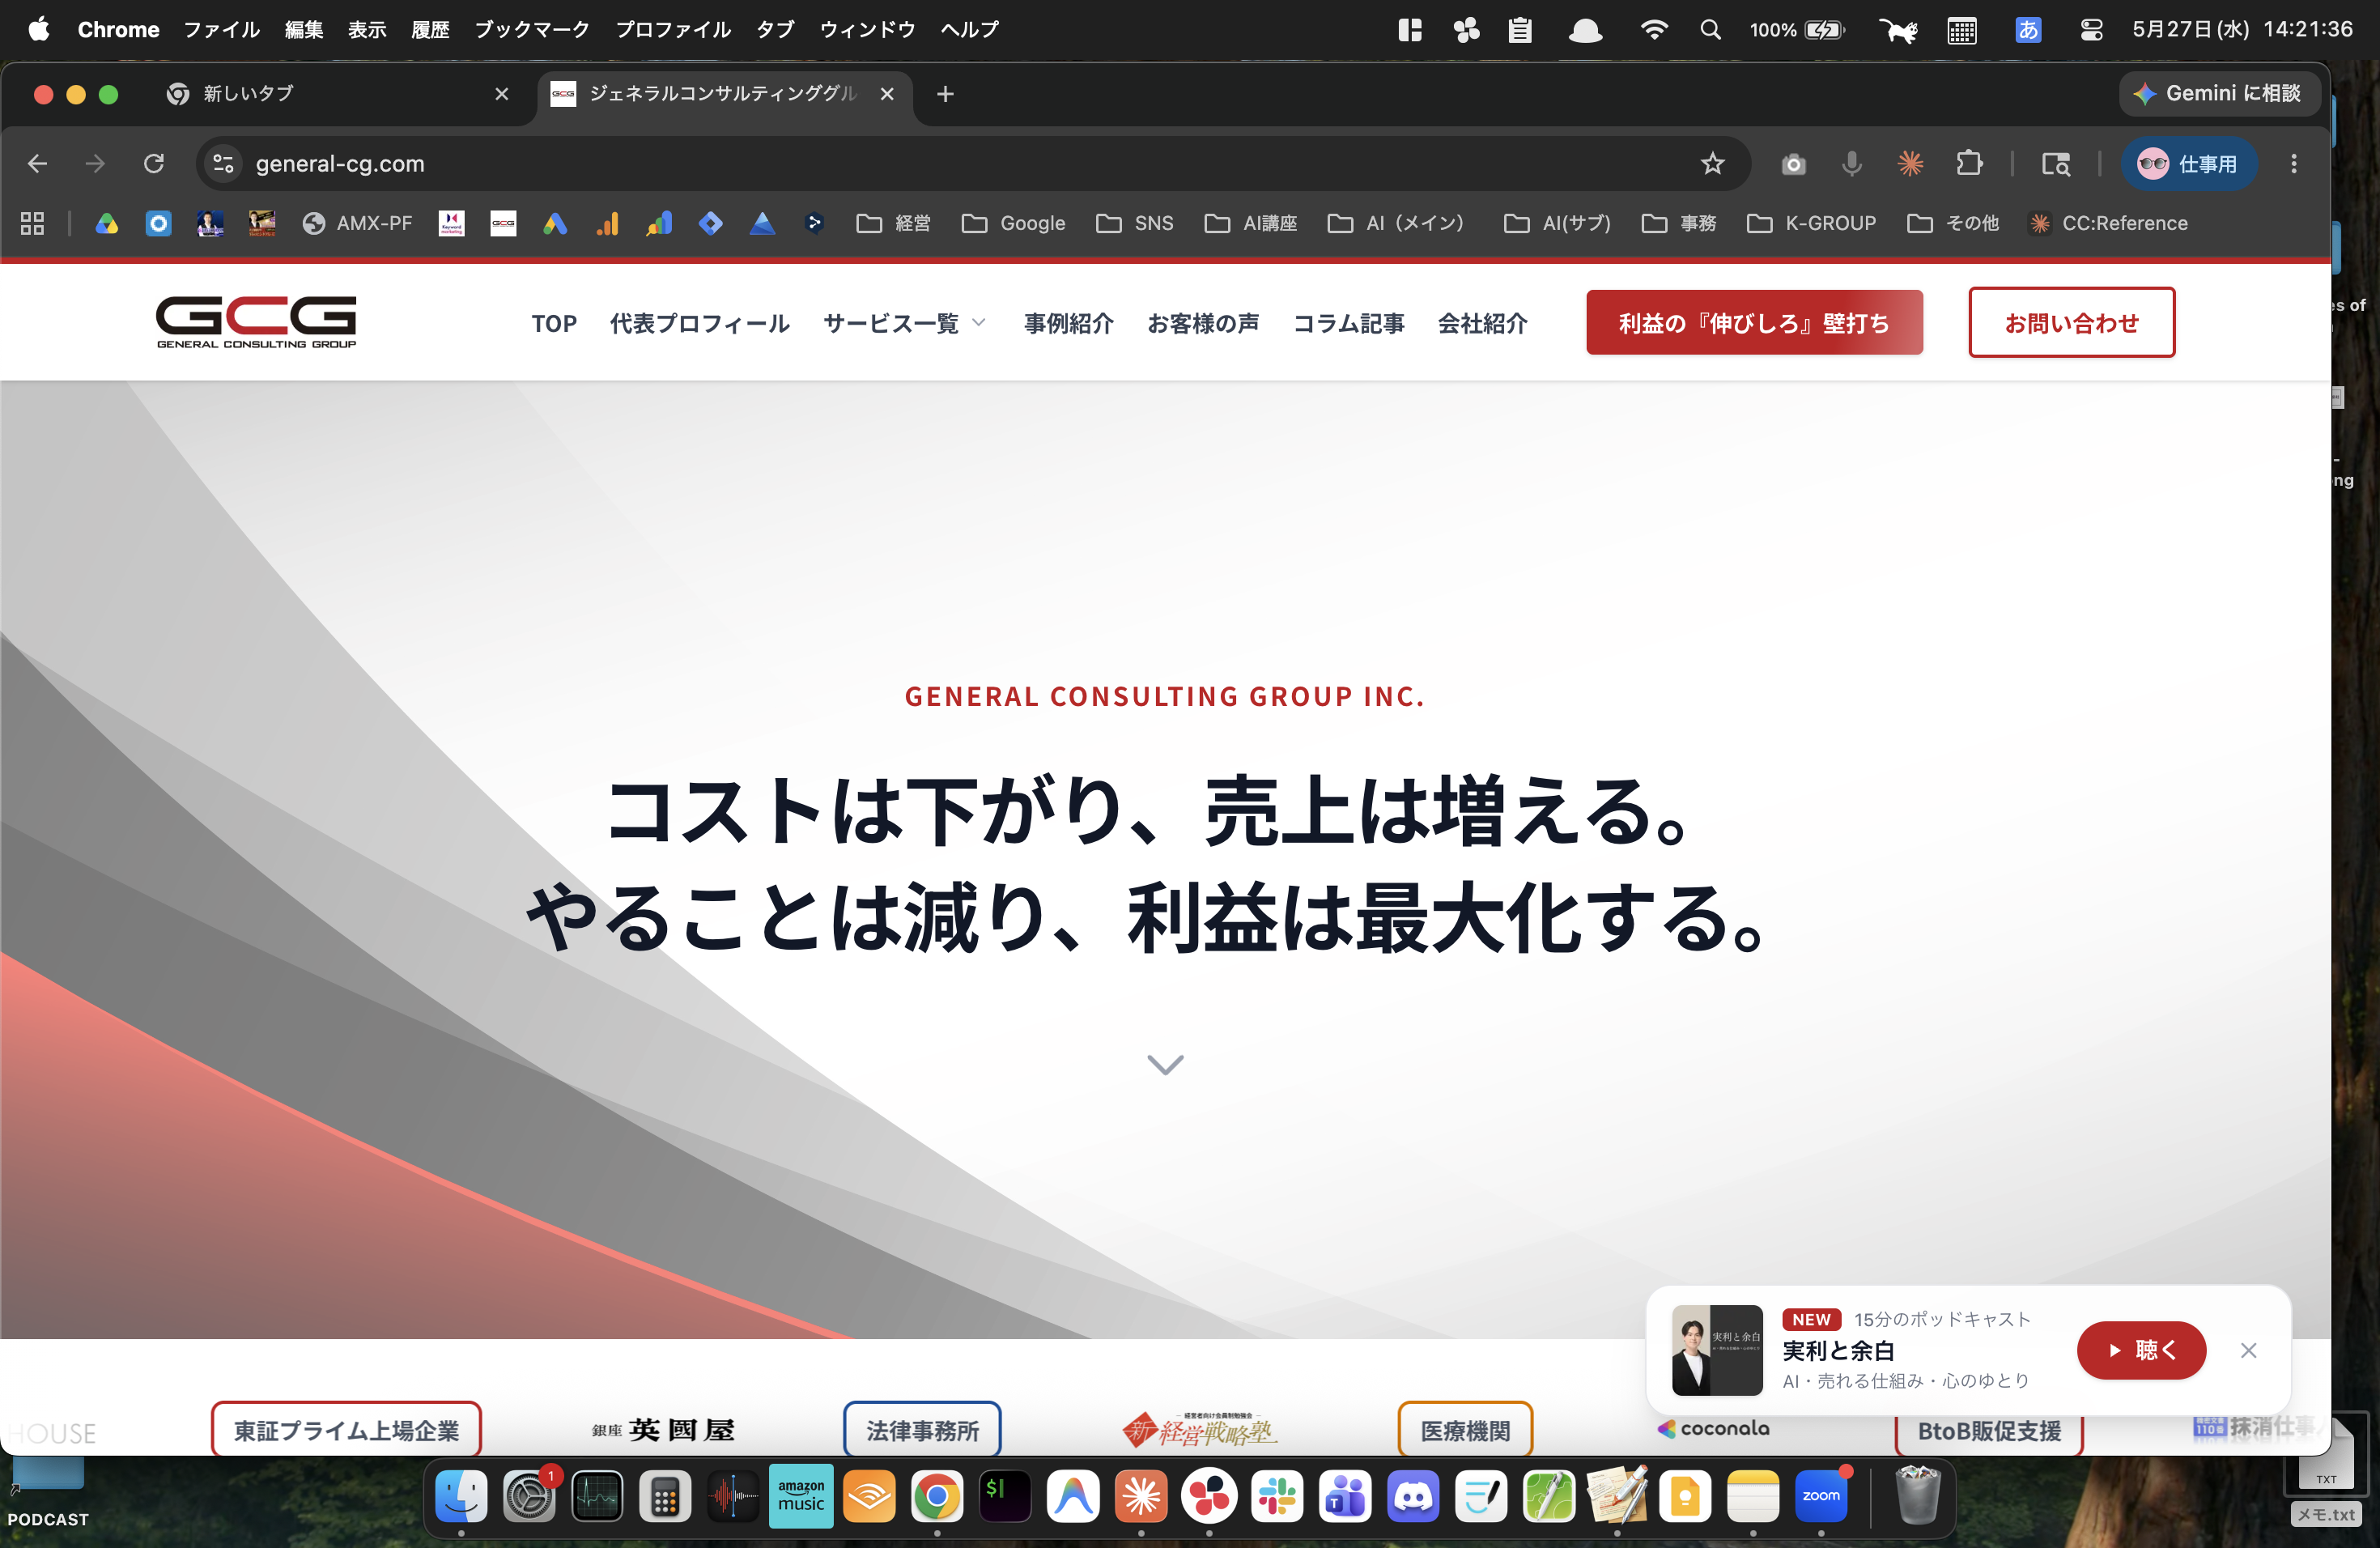The height and width of the screenshot is (1548, 2380).
Task: Click the お問い合わせ button
Action: tap(2071, 322)
